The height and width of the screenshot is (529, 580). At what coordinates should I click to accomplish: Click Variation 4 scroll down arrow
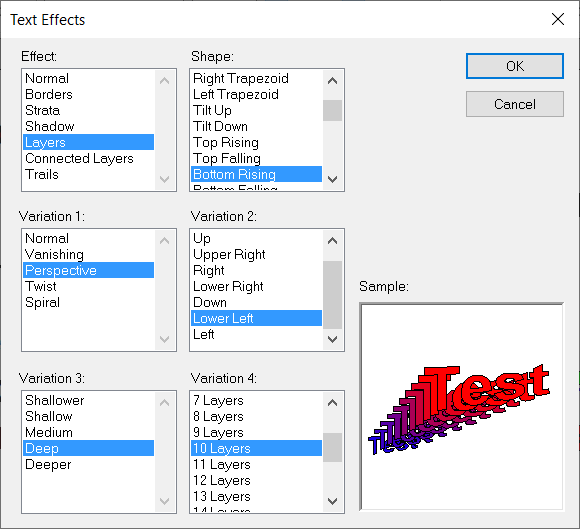332,501
